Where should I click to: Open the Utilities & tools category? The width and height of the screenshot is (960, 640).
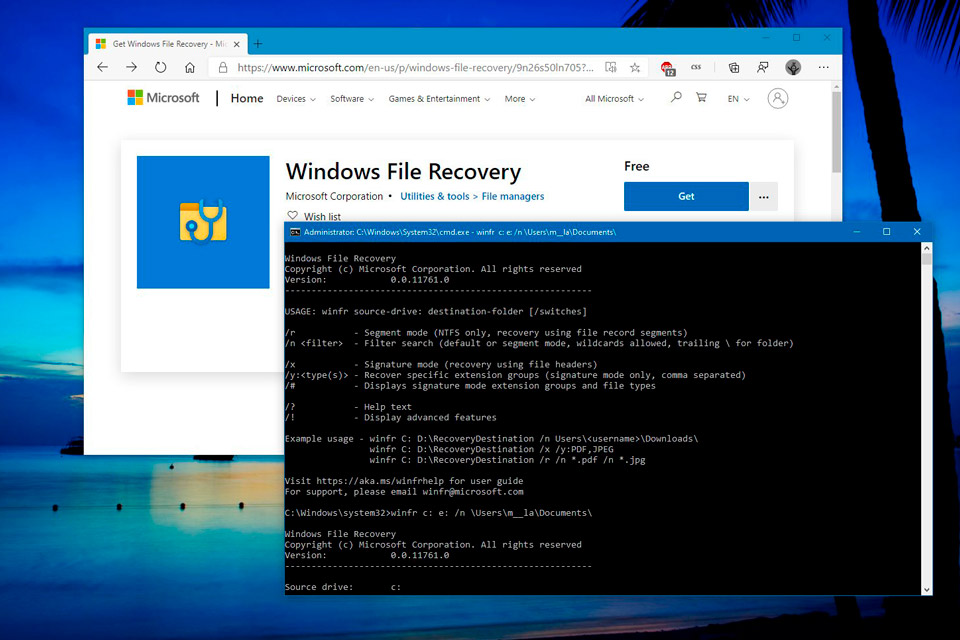point(435,196)
